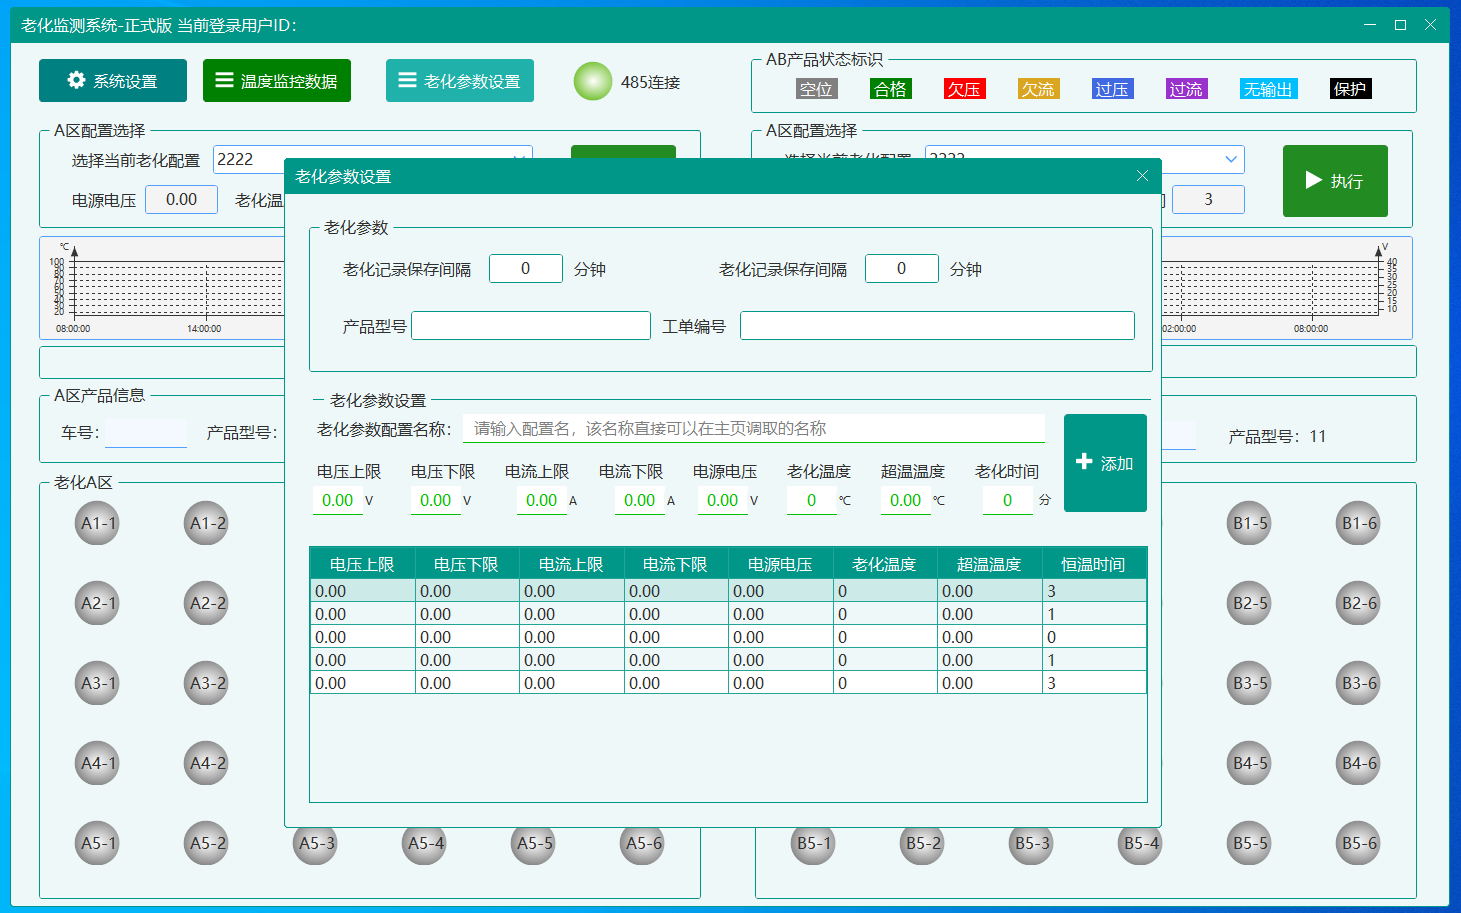
Task: Select station A4-1 circle
Action: click(x=98, y=763)
